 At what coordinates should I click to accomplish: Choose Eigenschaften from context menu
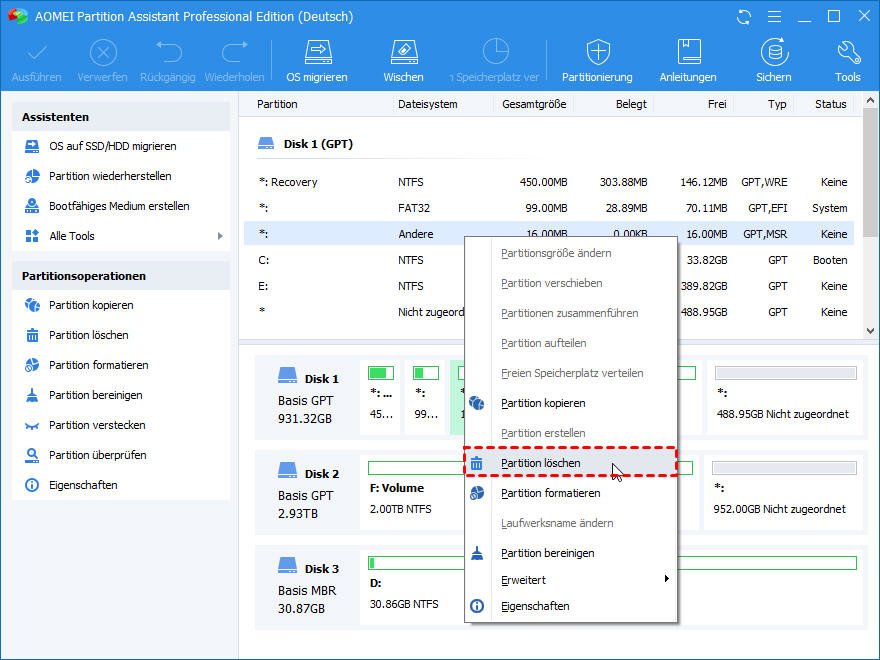coord(570,606)
